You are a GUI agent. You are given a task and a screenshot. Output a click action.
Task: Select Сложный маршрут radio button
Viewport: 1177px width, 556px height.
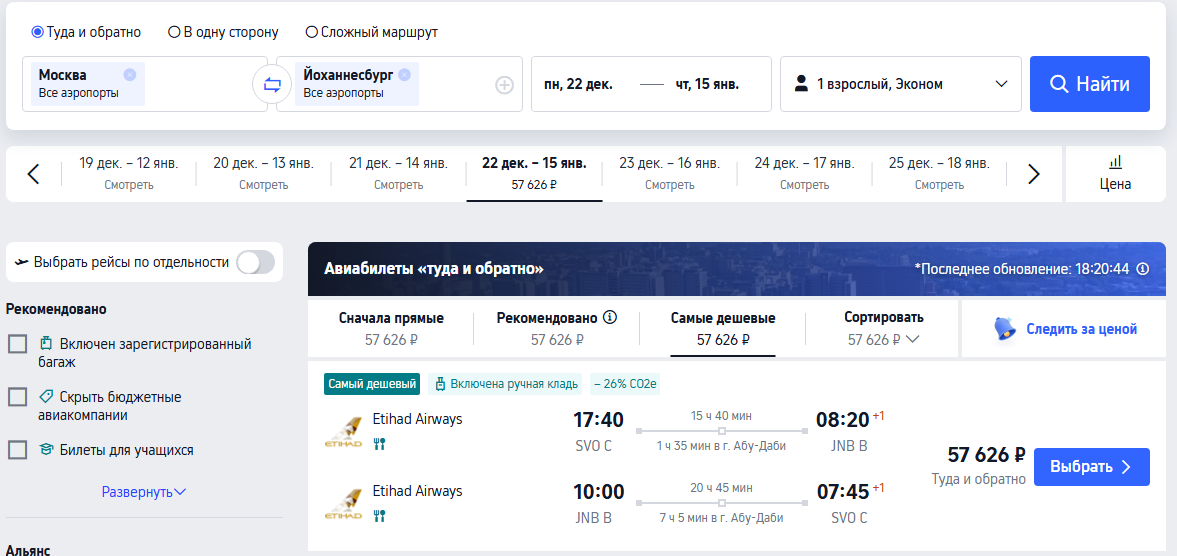coord(312,32)
